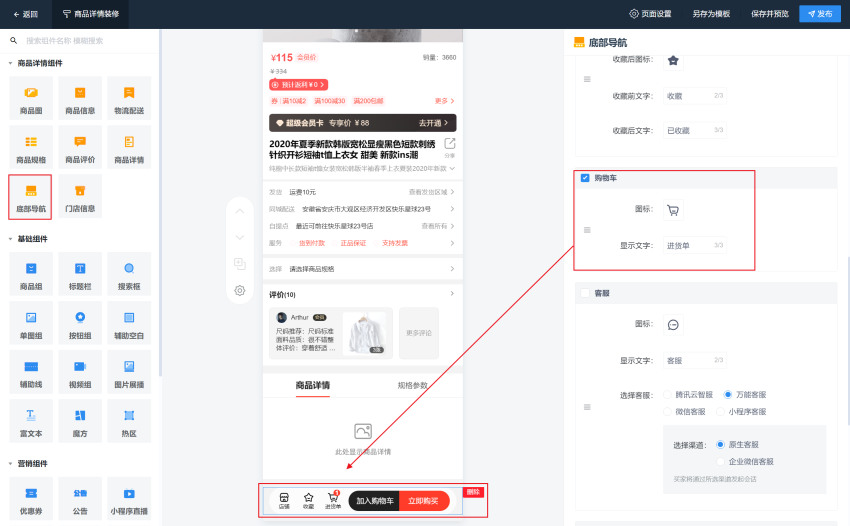Add the 辅助线 component
Screen dimensions: 850x526
(x=31, y=372)
